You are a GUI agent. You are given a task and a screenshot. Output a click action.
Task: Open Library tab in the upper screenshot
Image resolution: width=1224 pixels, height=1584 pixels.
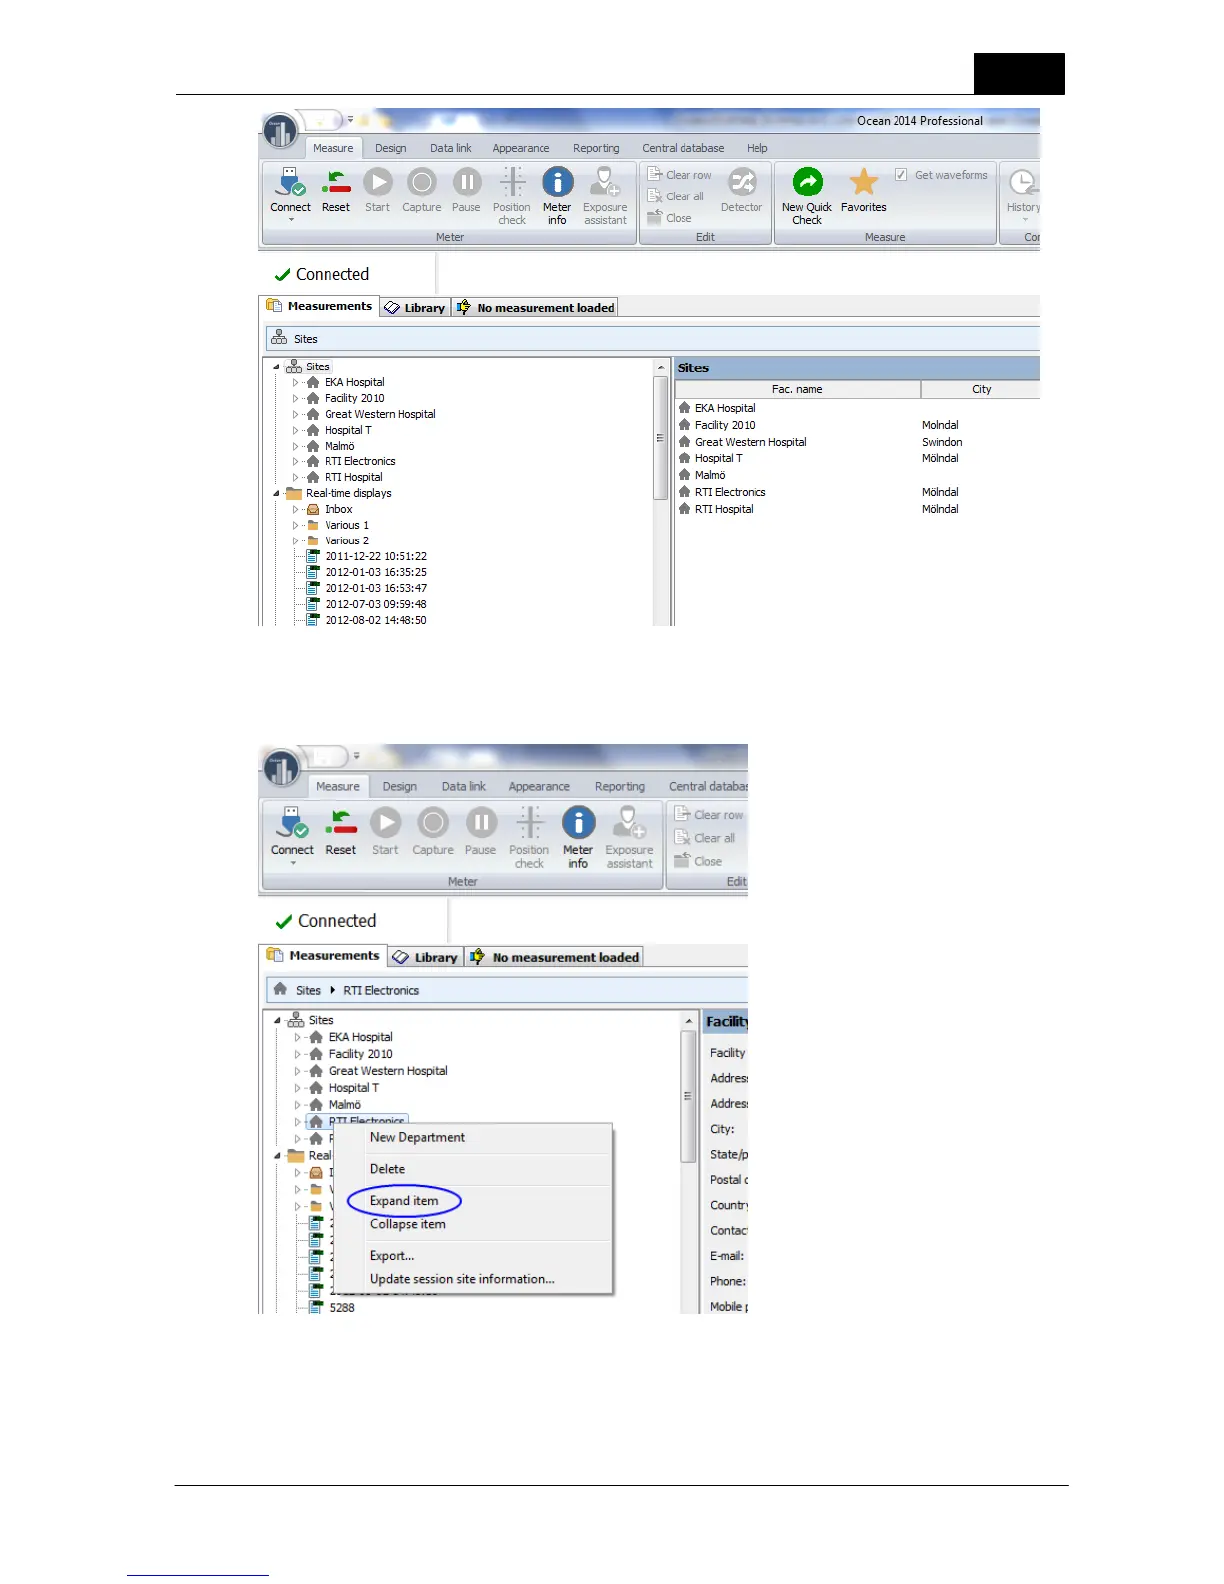[415, 308]
